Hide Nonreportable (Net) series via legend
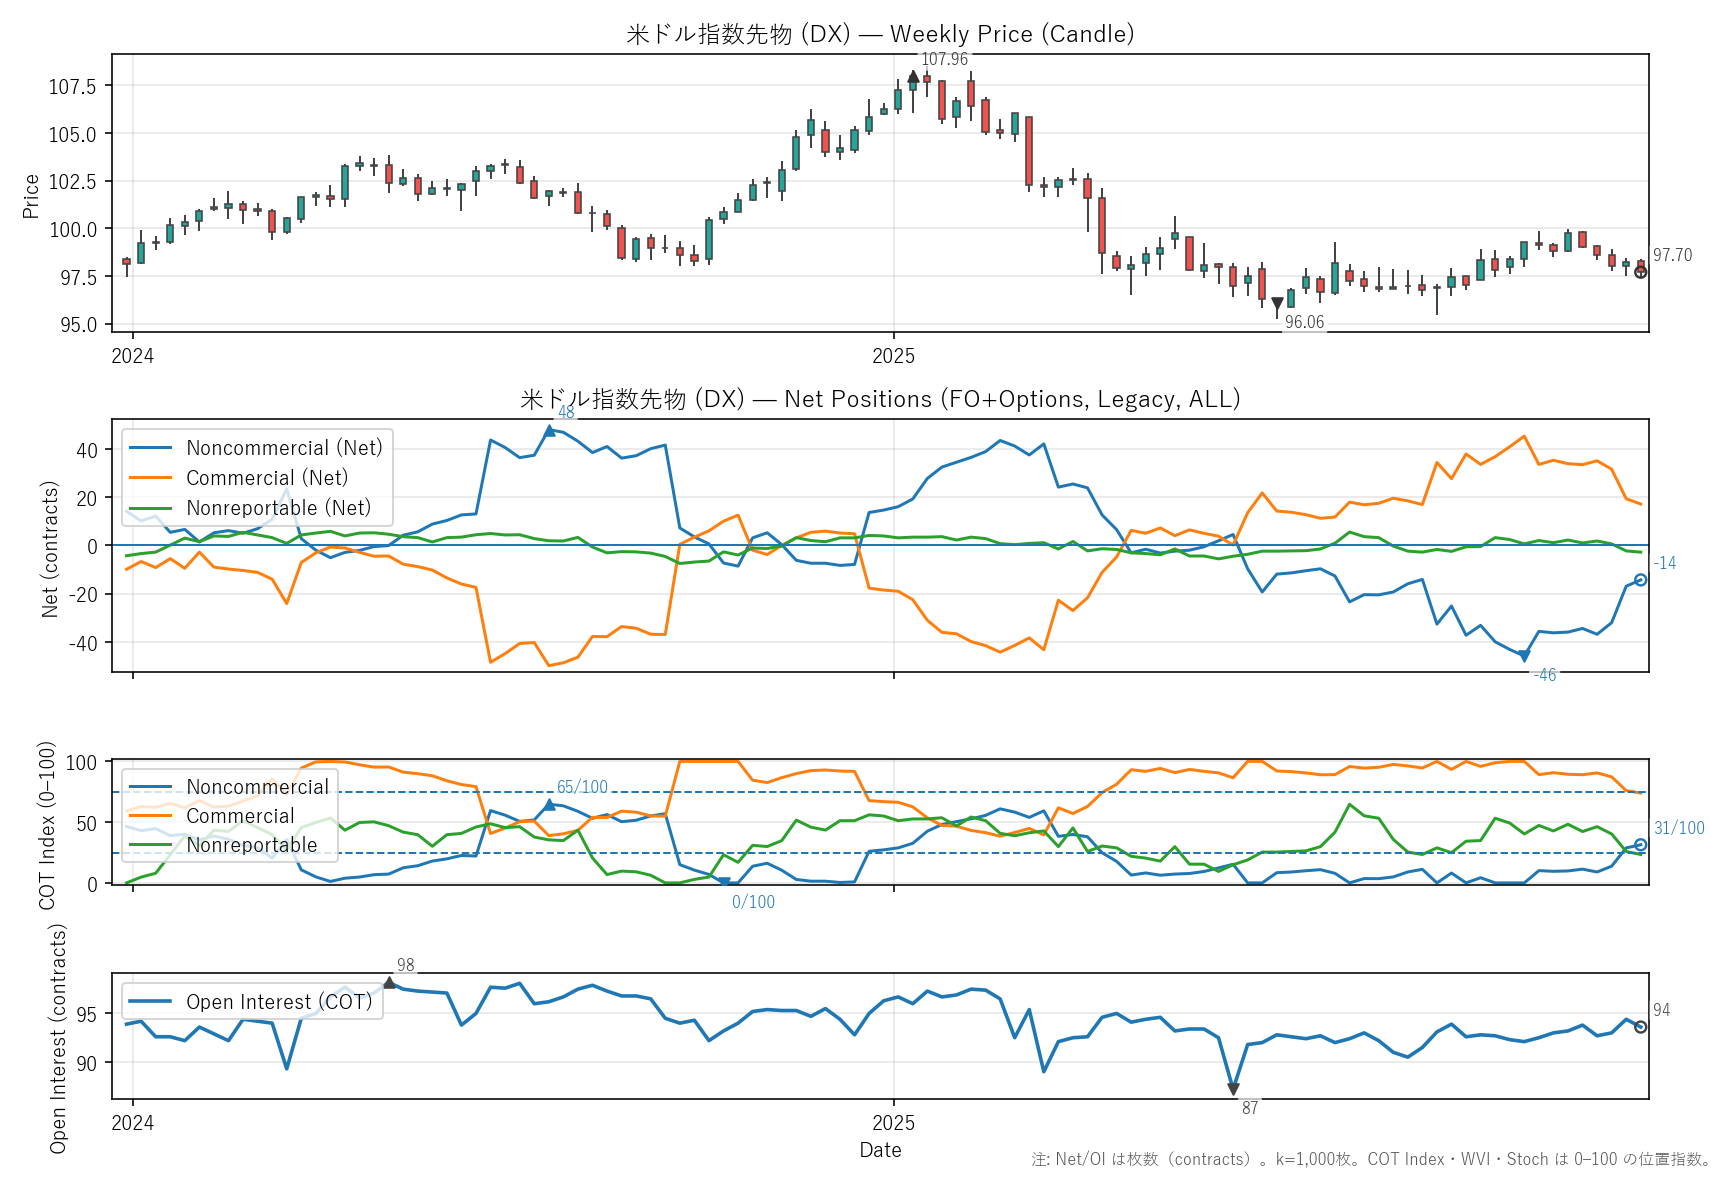This screenshot has width=1728, height=1180. [x=278, y=508]
